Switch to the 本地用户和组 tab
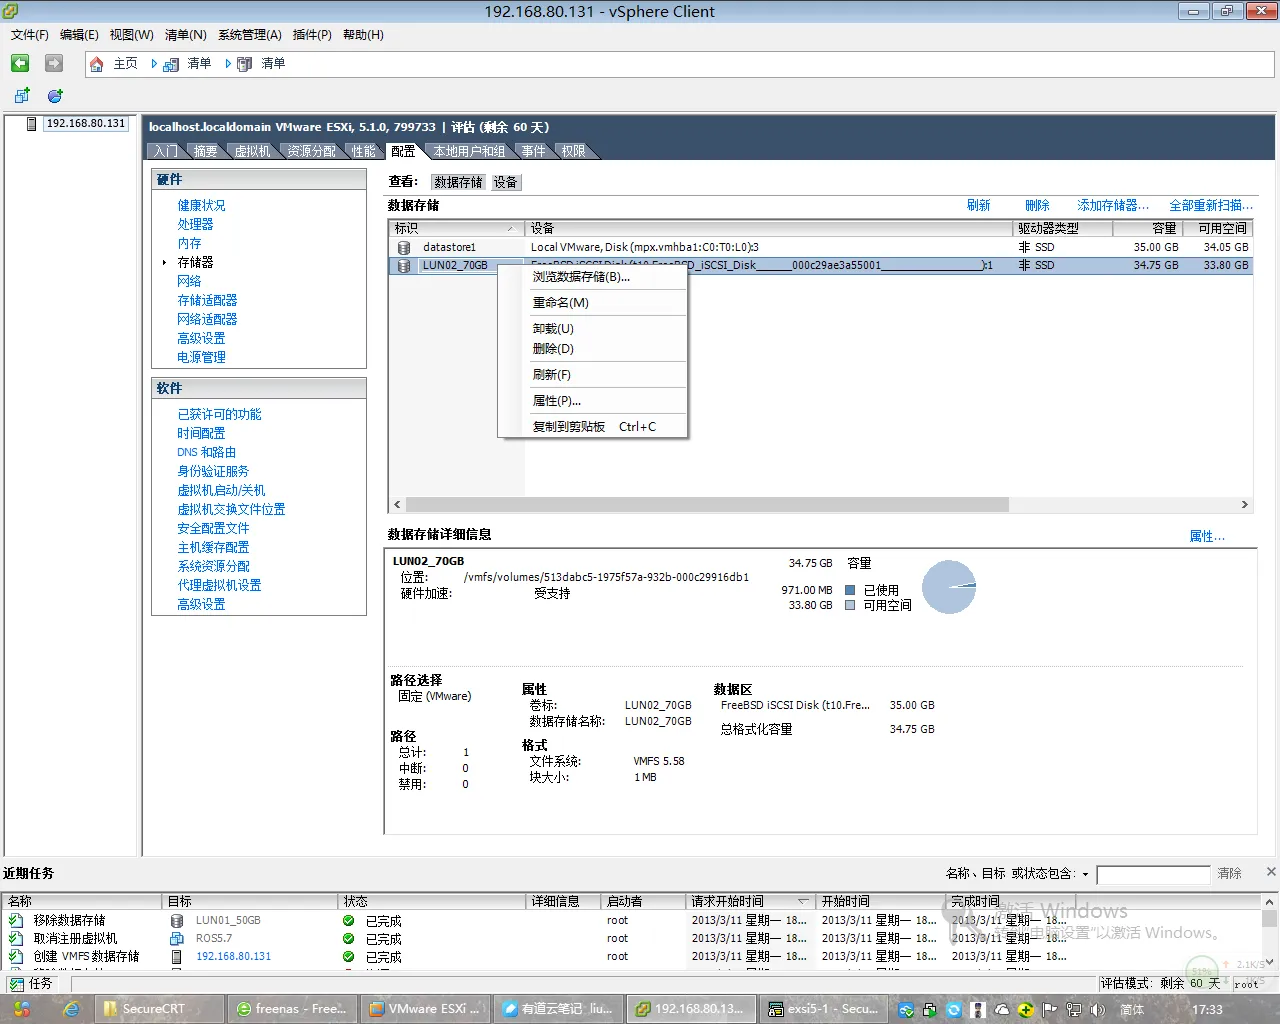The height and width of the screenshot is (1024, 1280). click(469, 151)
